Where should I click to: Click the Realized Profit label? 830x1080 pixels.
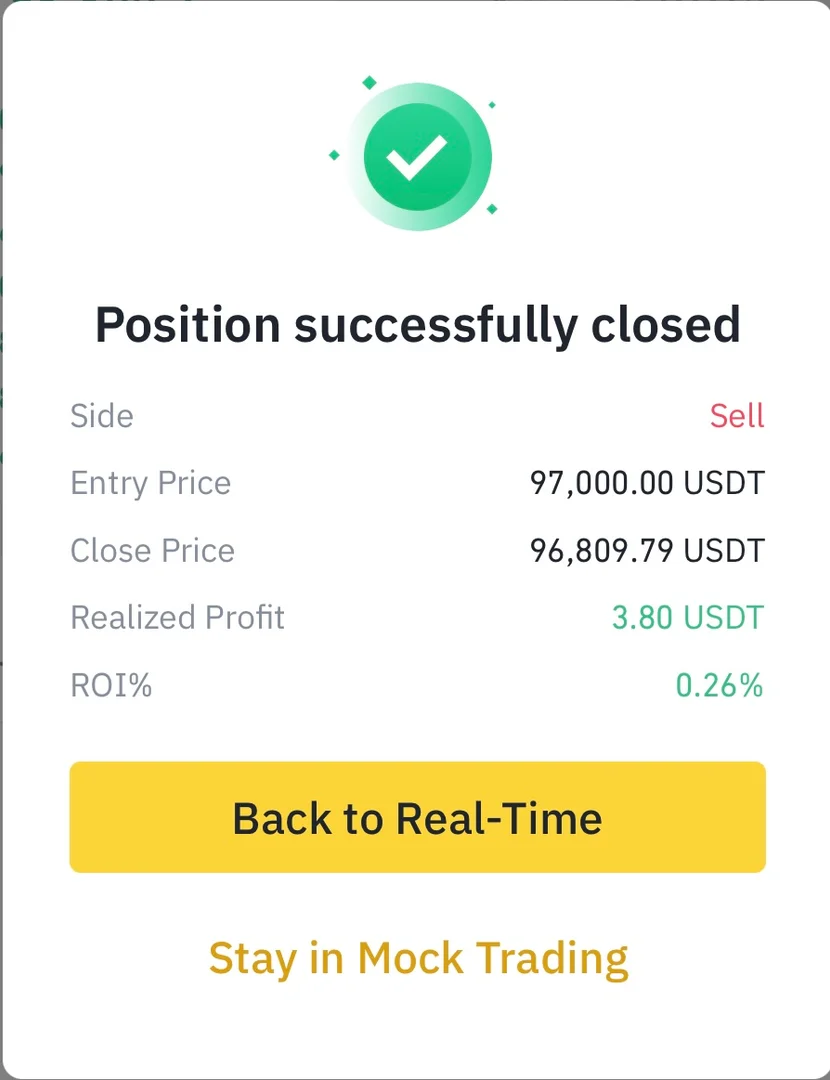tap(177, 617)
